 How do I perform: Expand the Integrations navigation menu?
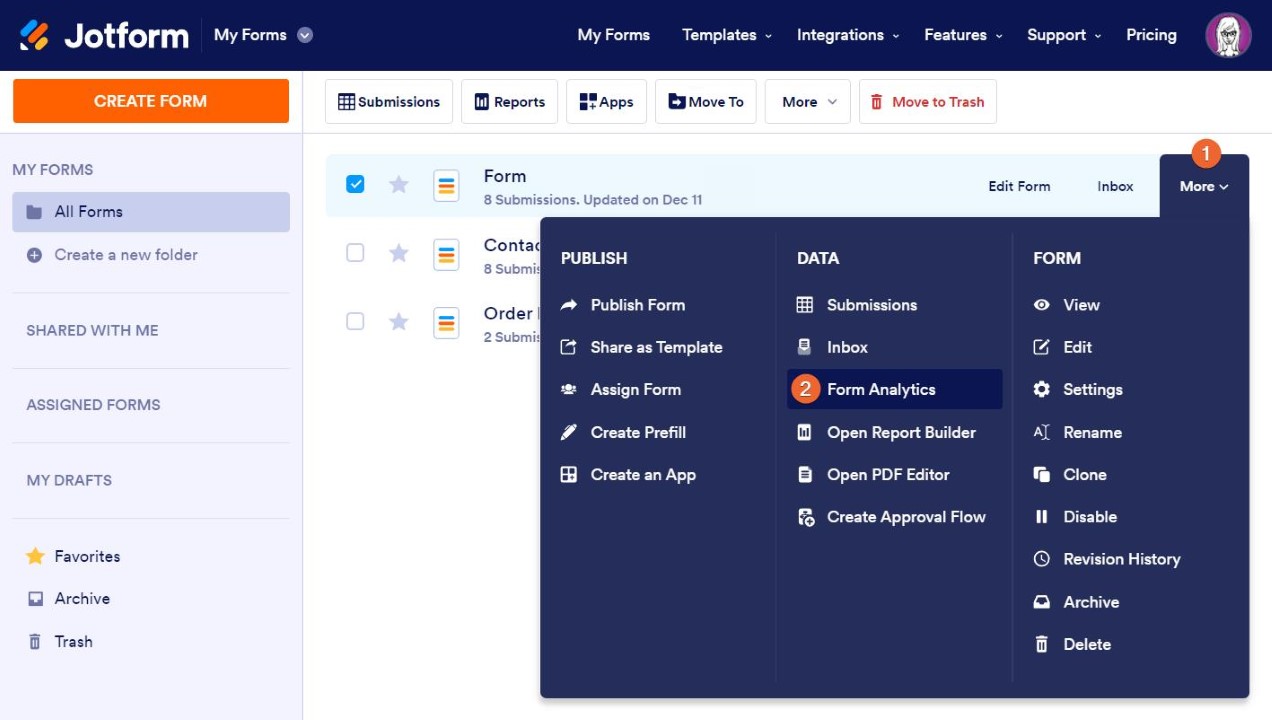pyautogui.click(x=847, y=35)
